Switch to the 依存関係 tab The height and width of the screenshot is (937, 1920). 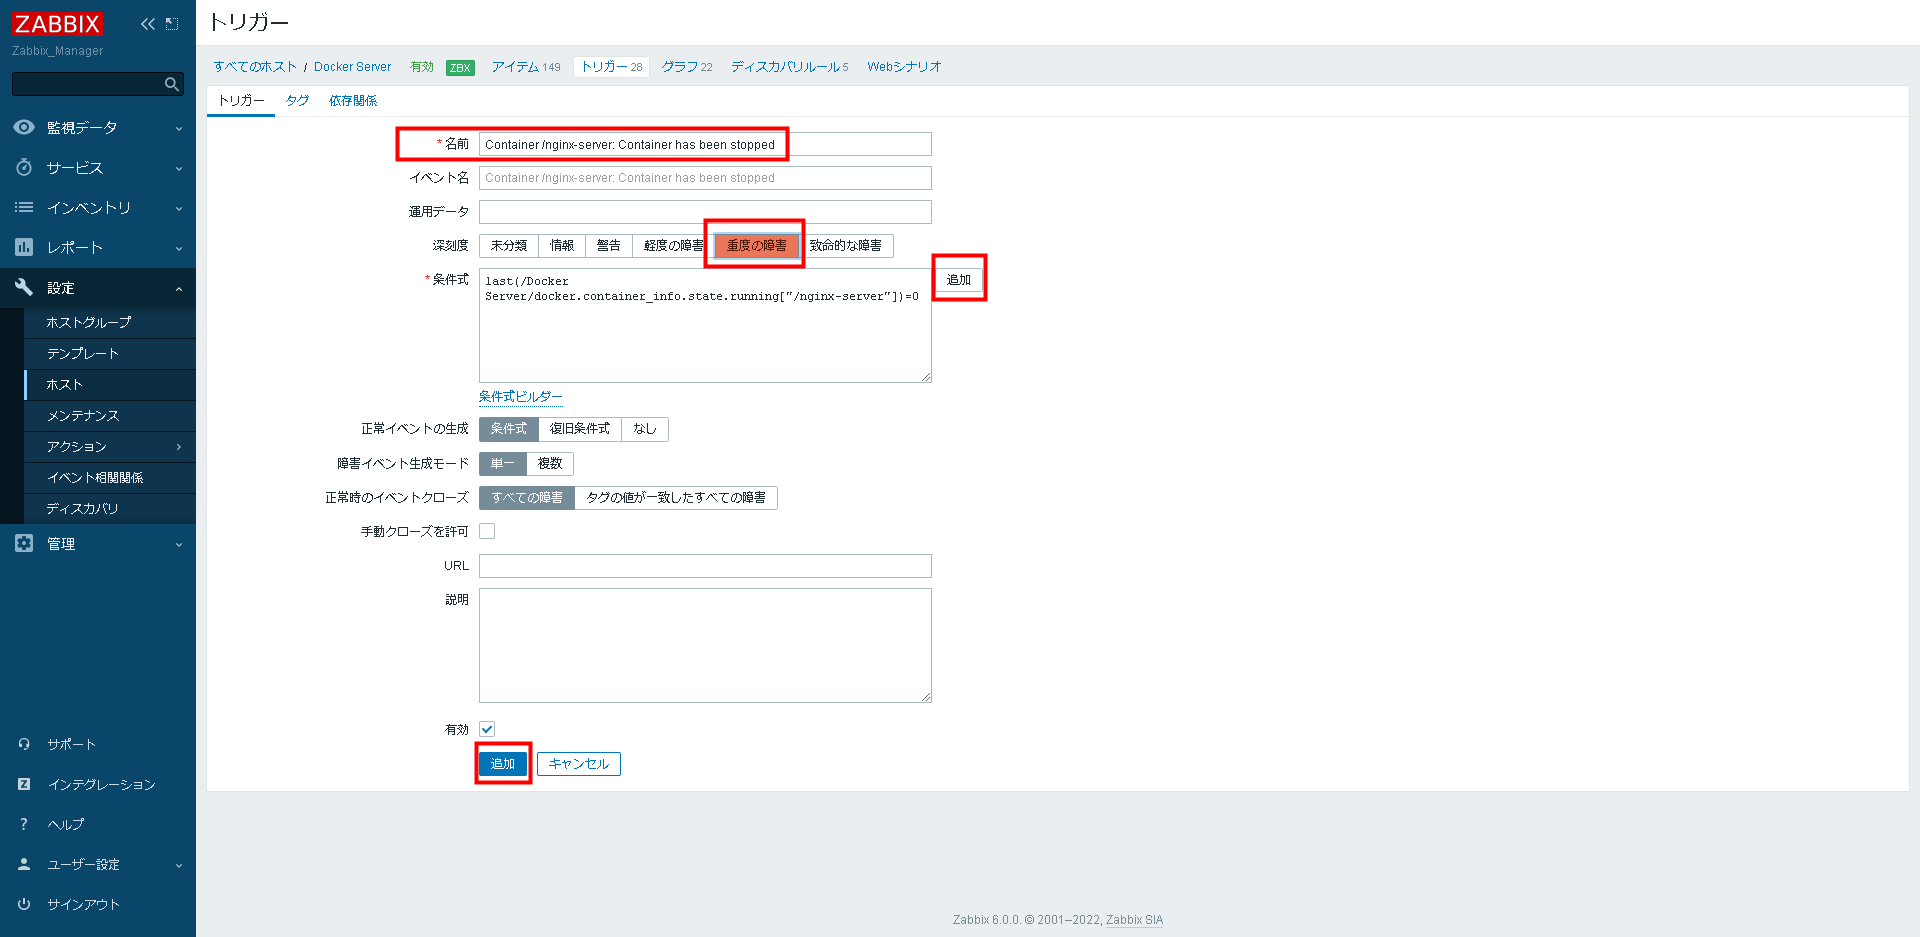[x=353, y=101]
